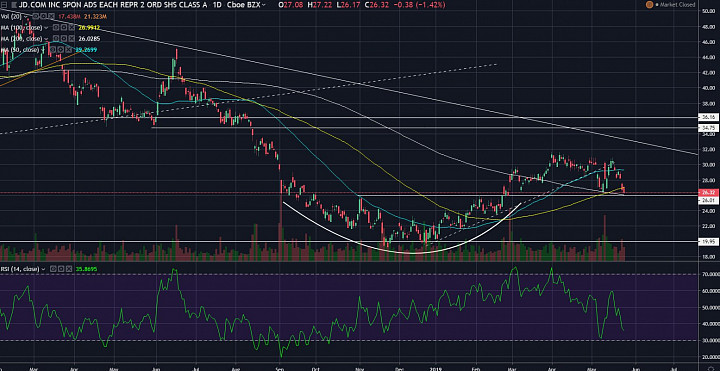
Task: Click the RSI (14, close) legend name
Action: (20, 269)
